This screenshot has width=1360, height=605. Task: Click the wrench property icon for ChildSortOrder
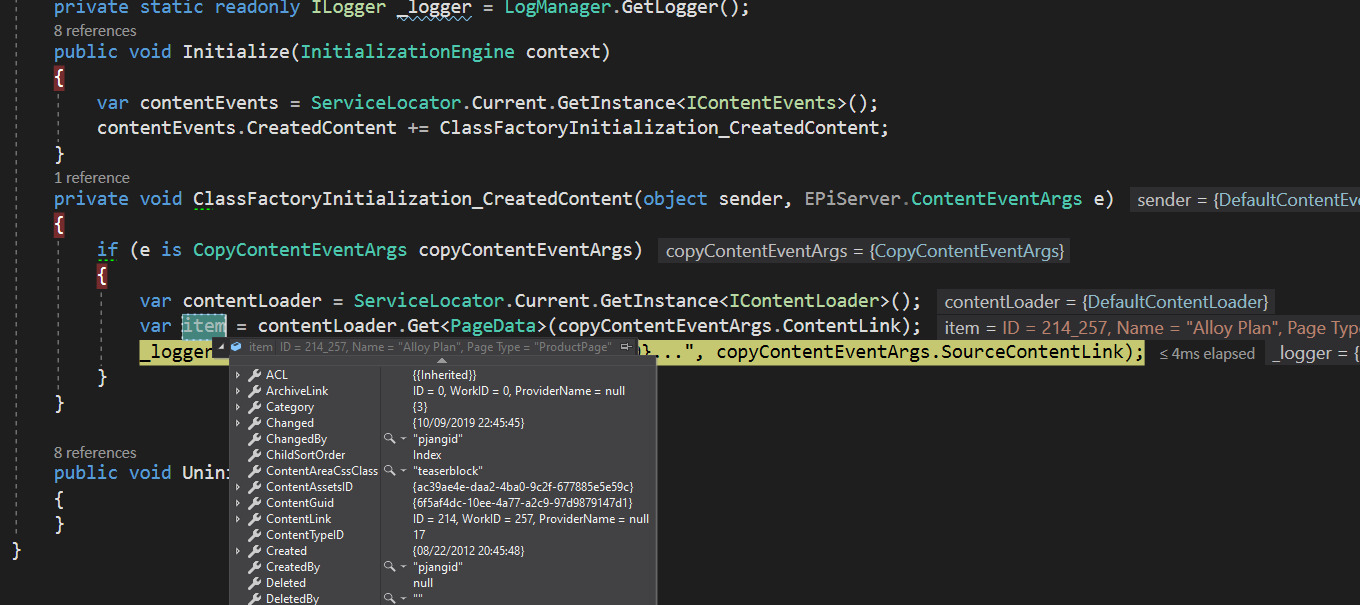point(254,455)
